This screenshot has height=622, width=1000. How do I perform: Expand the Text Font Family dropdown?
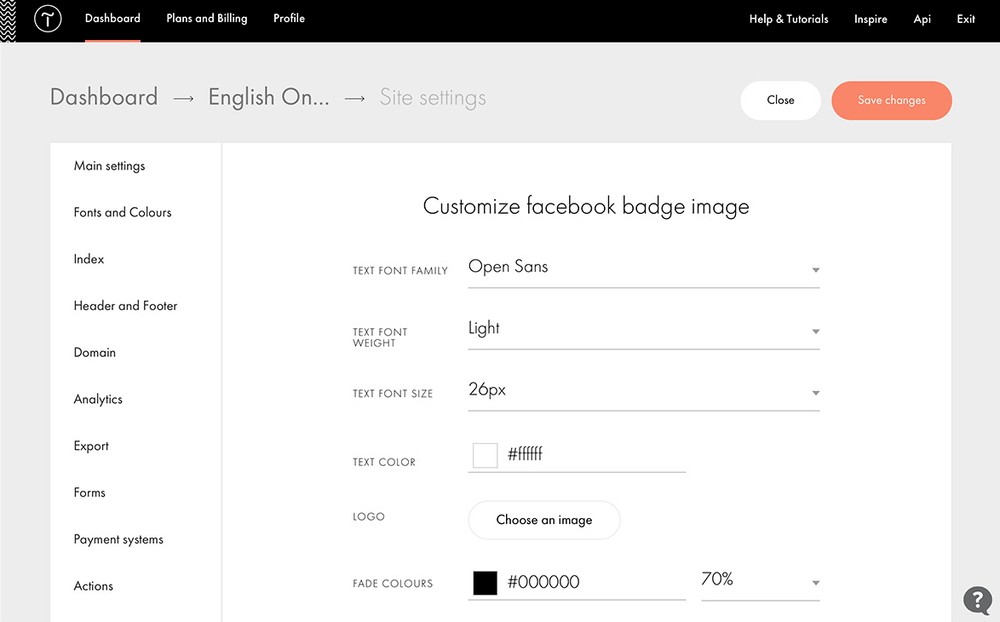(643, 269)
